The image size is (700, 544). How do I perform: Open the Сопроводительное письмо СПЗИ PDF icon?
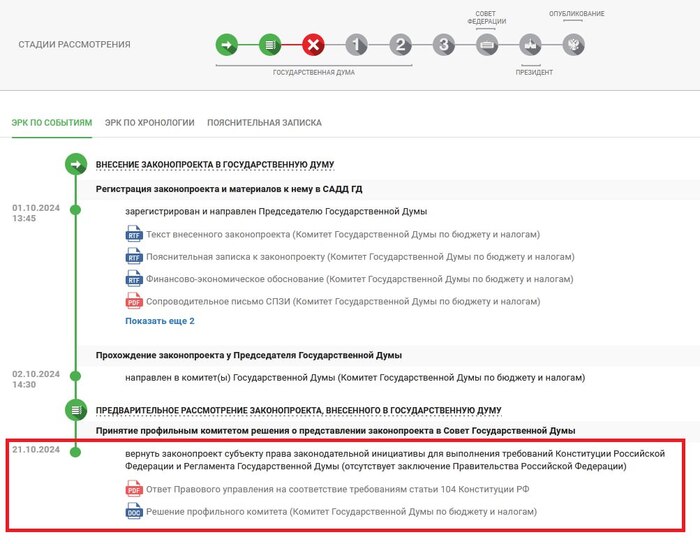pos(134,301)
